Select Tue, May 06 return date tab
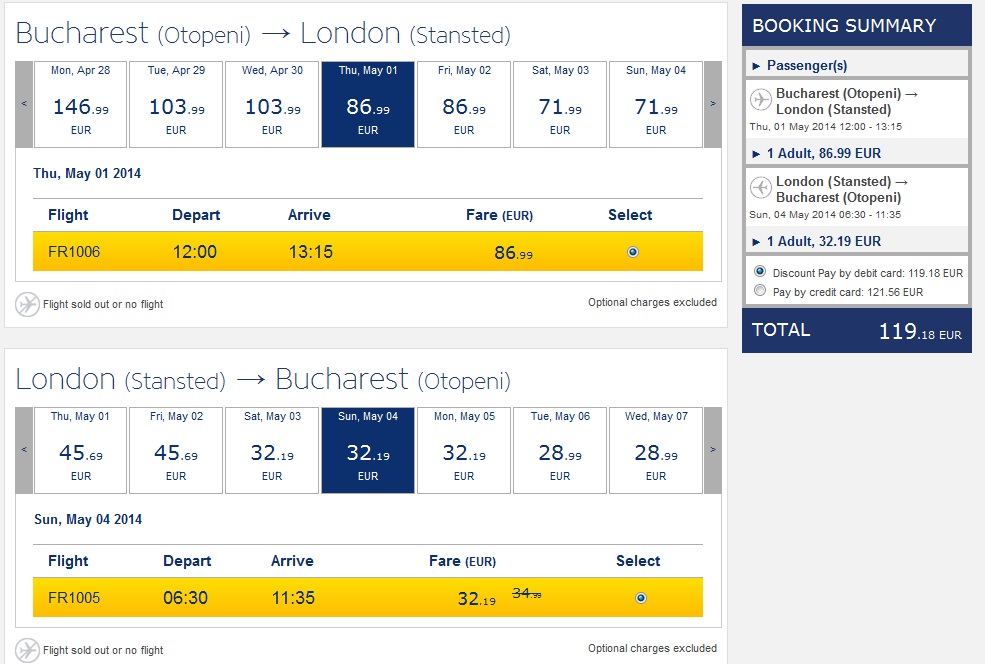This screenshot has height=664, width=985. tap(560, 450)
